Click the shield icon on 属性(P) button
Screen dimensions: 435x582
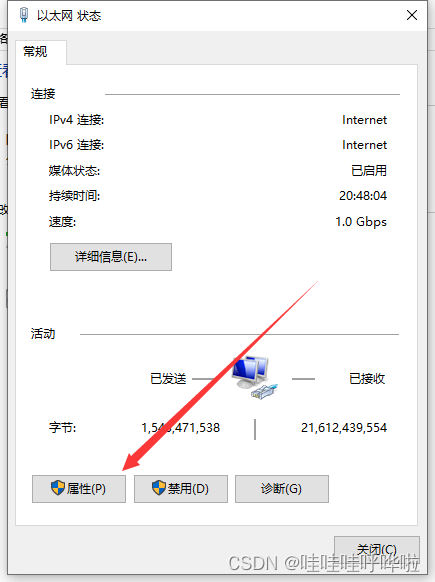coord(58,488)
